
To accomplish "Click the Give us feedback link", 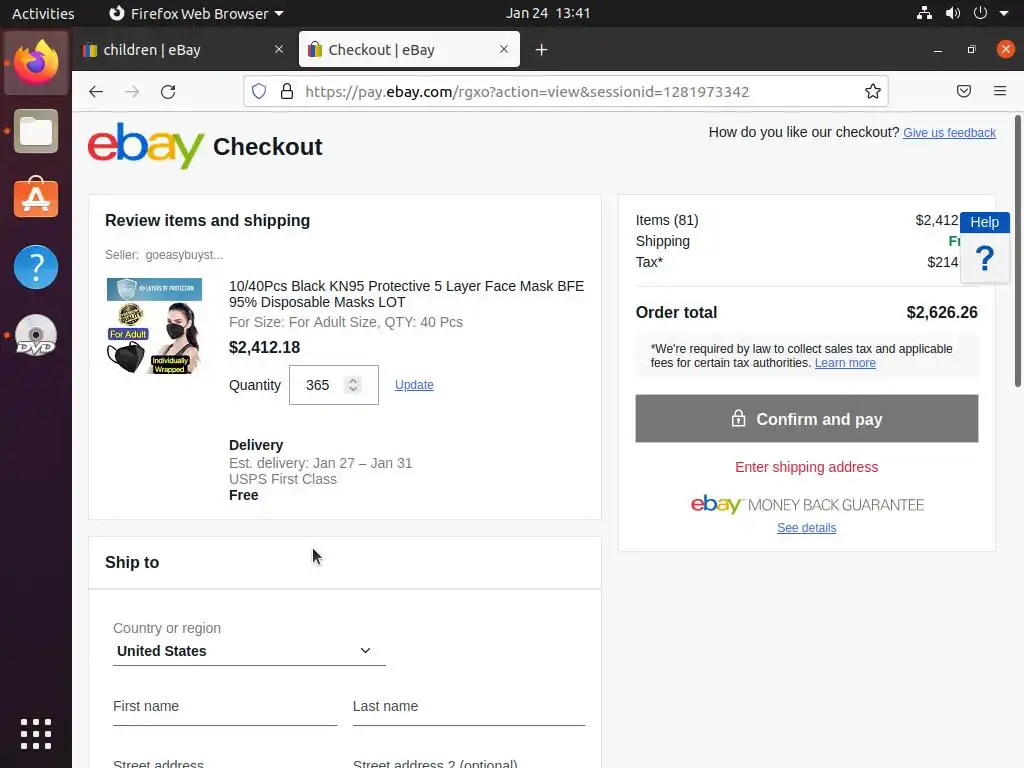I will click(949, 133).
